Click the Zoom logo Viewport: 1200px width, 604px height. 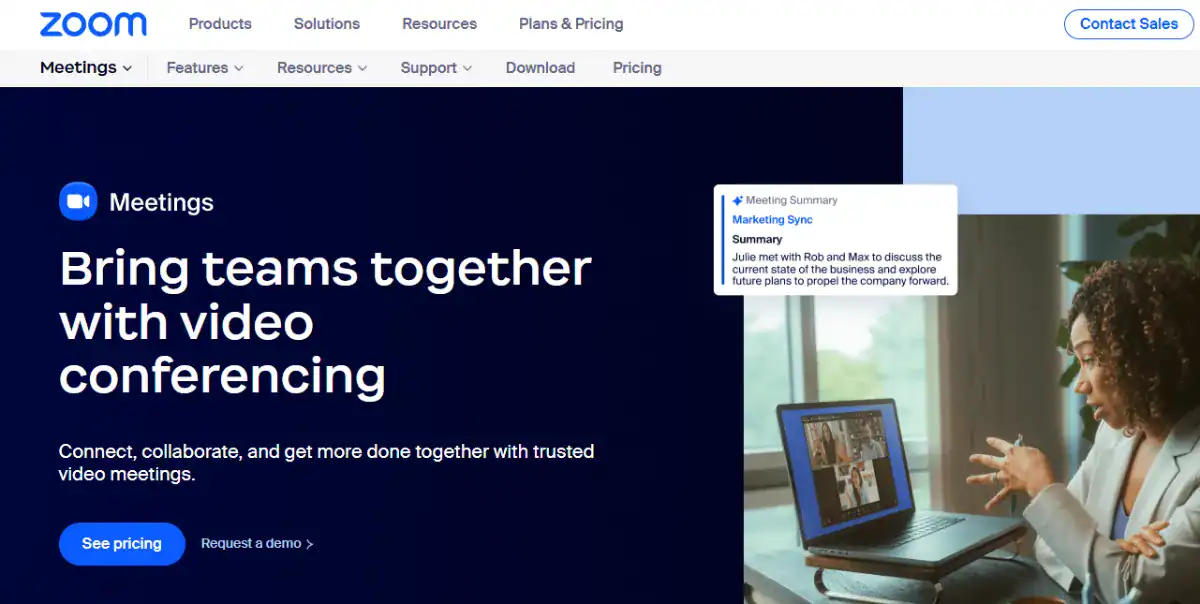(93, 24)
